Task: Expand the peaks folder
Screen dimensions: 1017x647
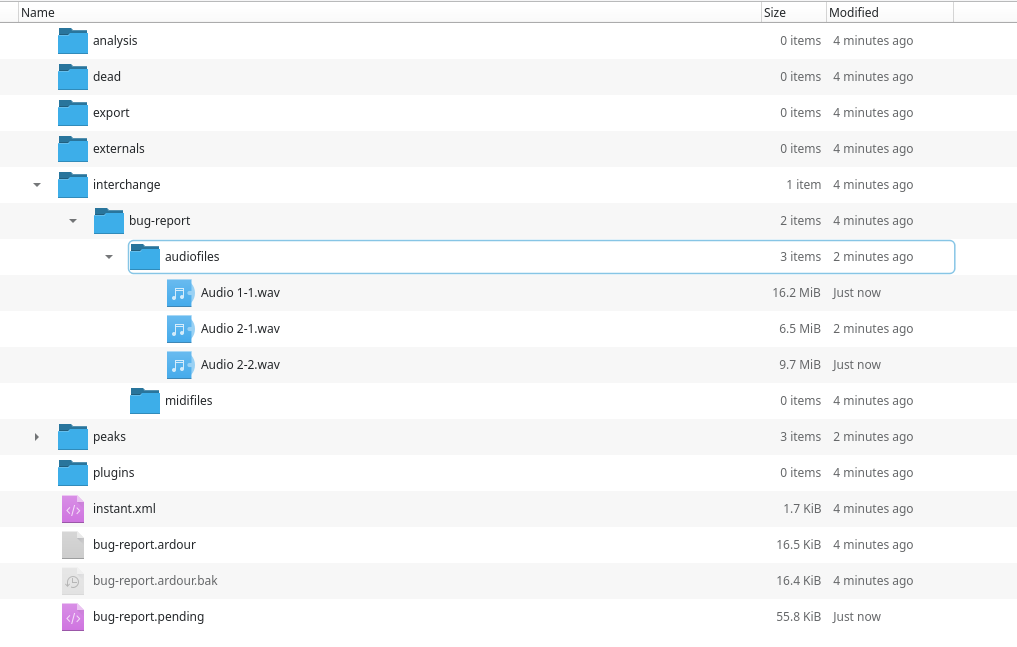Action: click(x=37, y=437)
